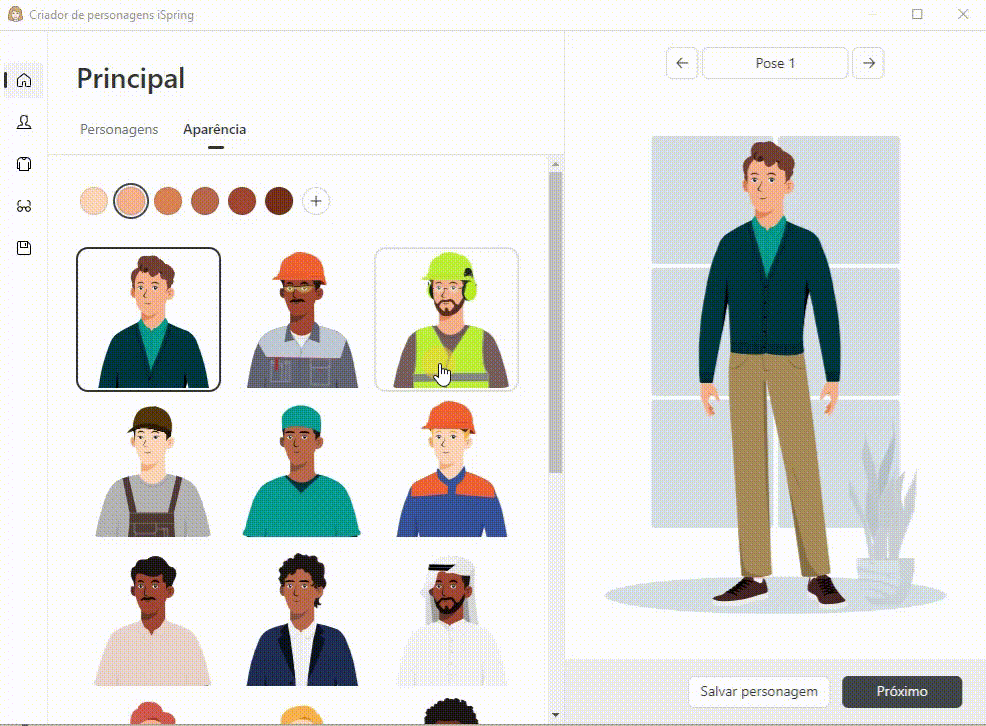Select the bearded worker in yellow safety vest
Image resolution: width=986 pixels, height=726 pixels.
pyautogui.click(x=446, y=319)
